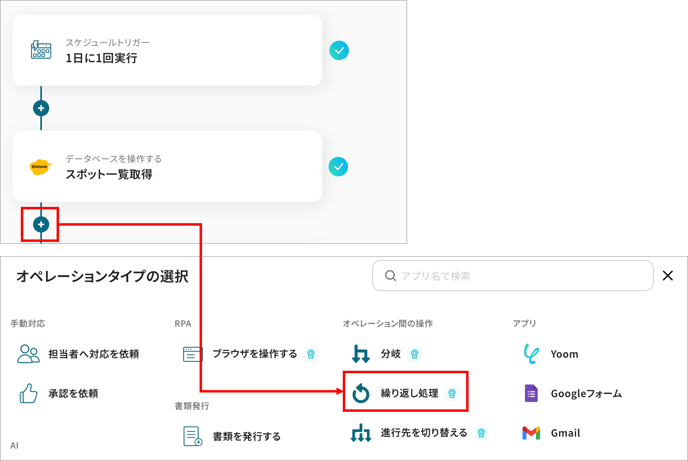The height and width of the screenshot is (461, 688).
Task: Select the 分岐 operation
Action: 391,354
